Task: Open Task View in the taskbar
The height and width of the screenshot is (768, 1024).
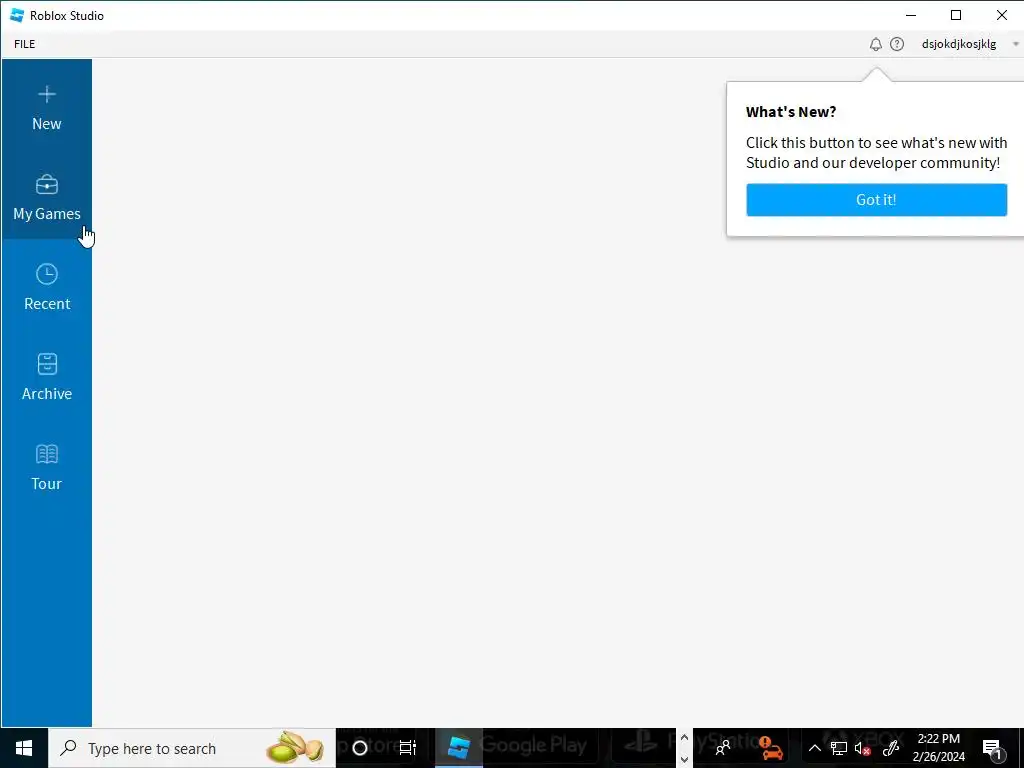Action: coord(408,748)
